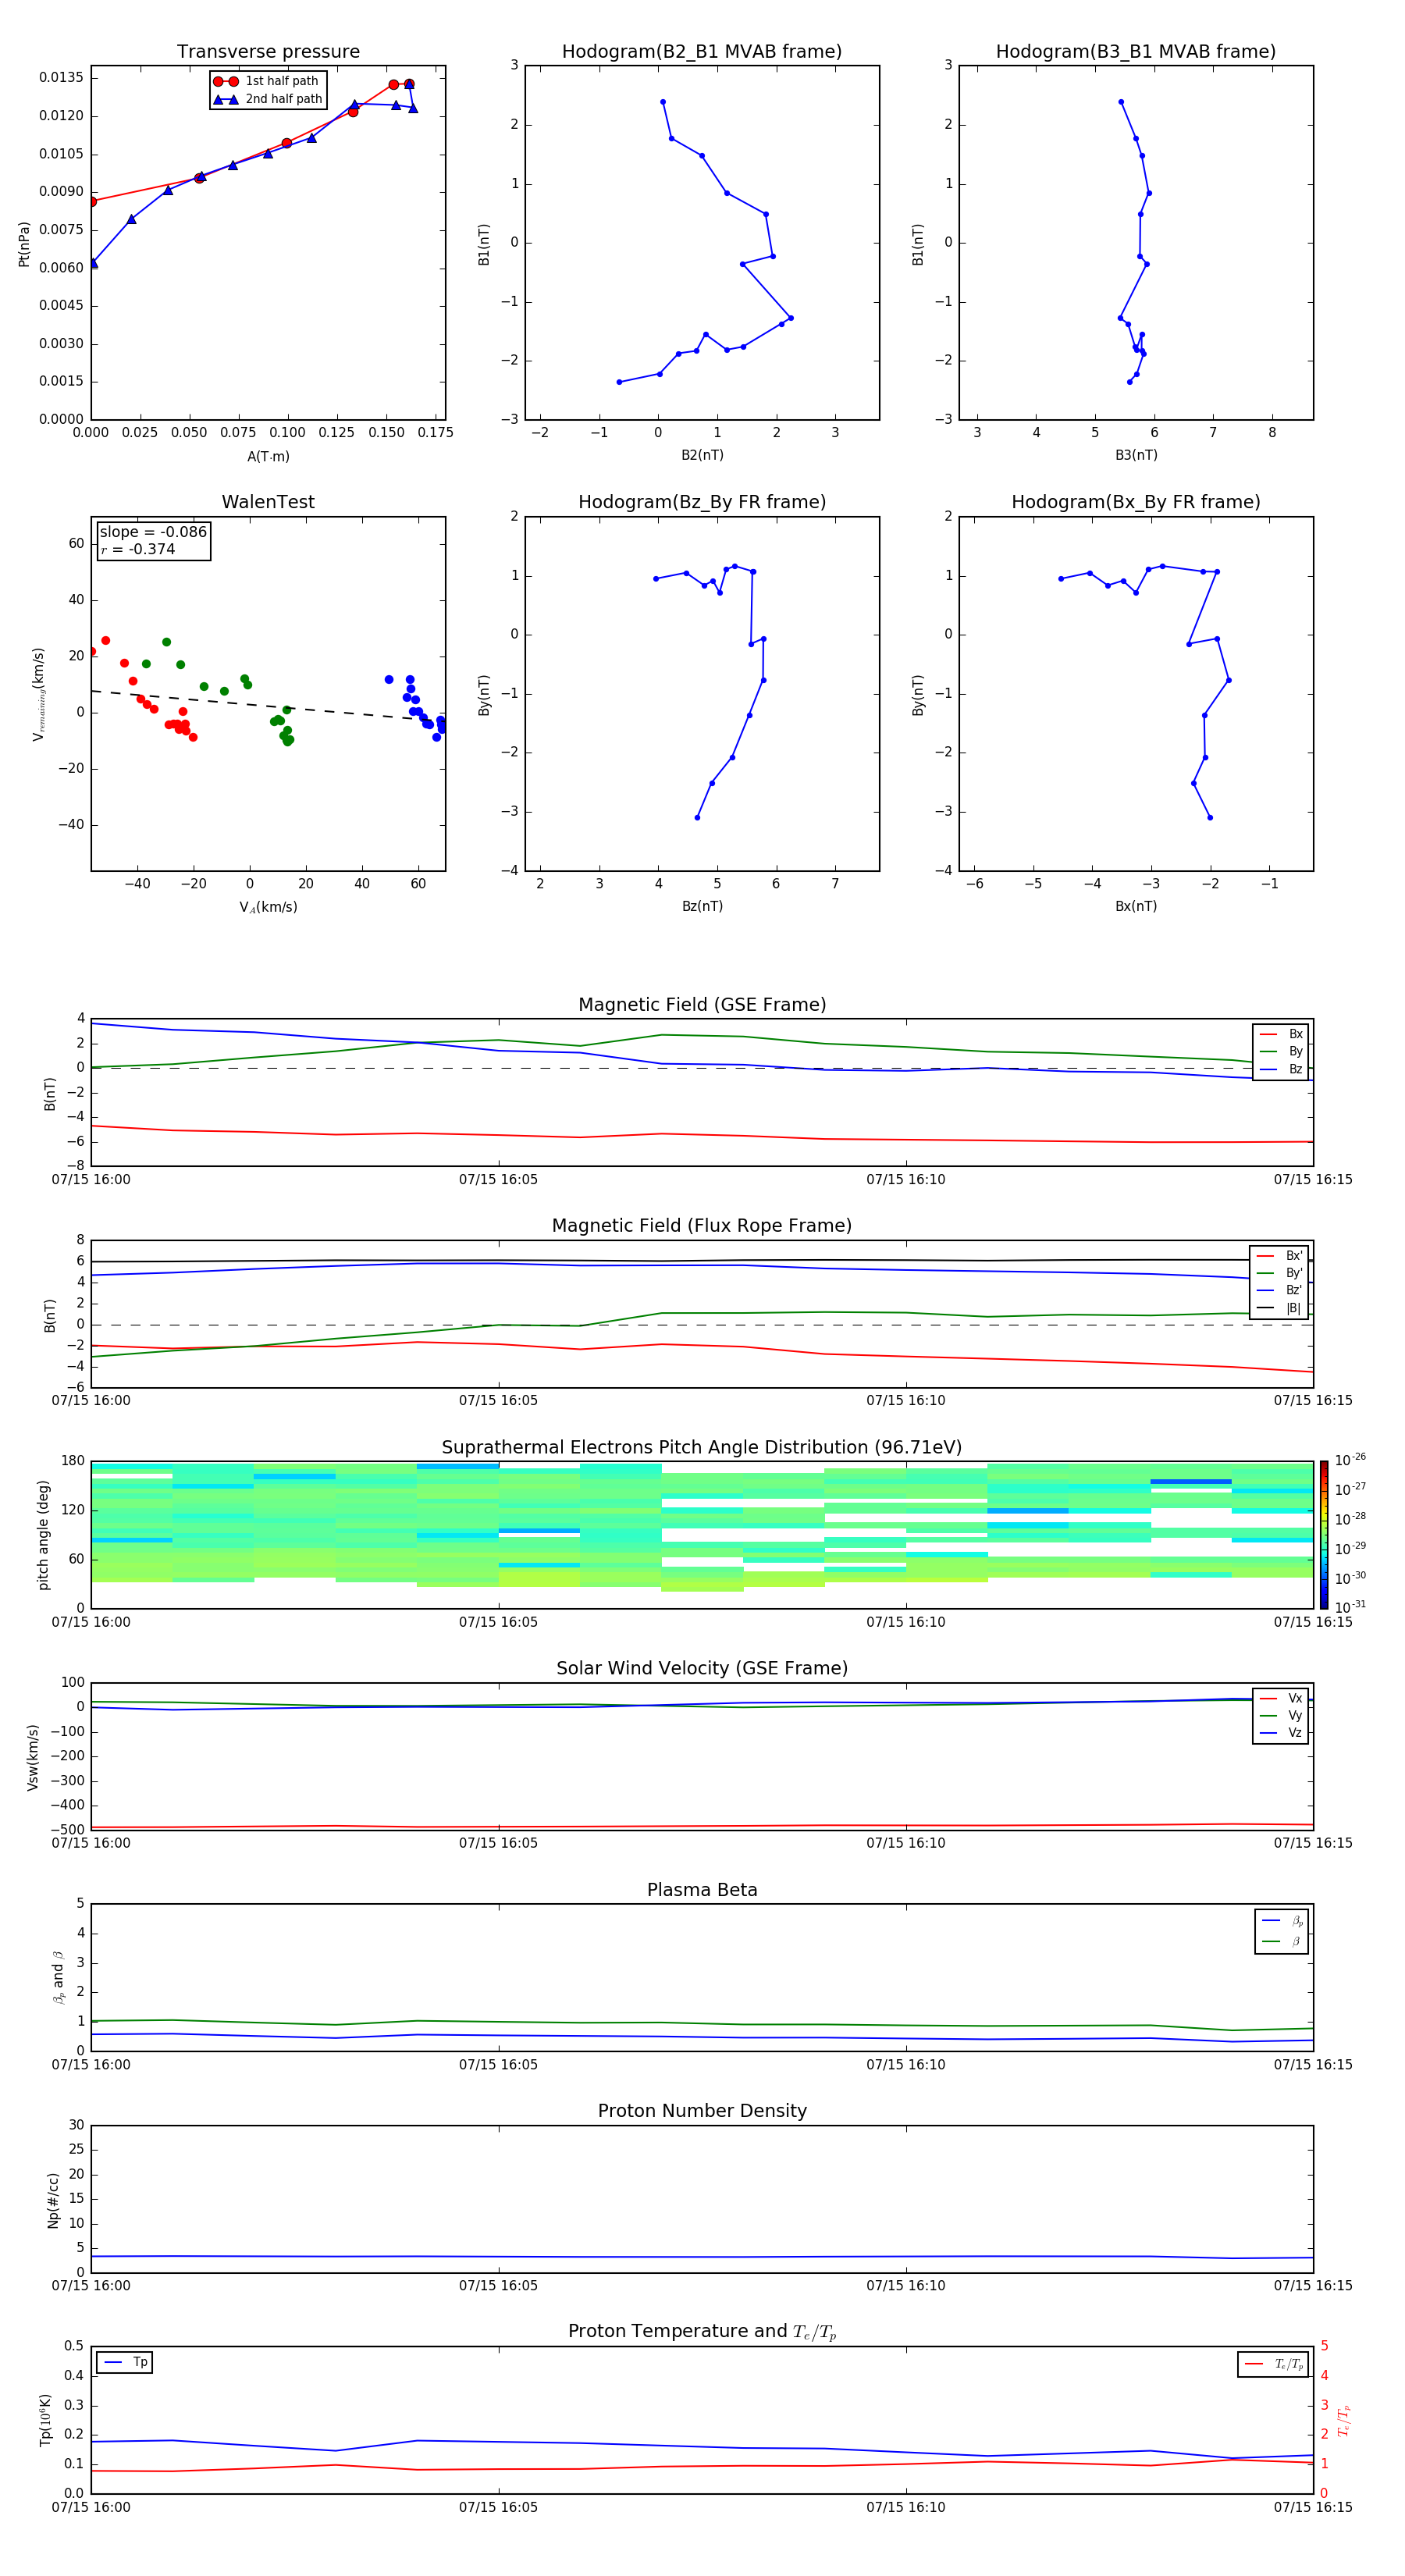The height and width of the screenshot is (2576, 1405).
Task: Click the |B| legend entry in Flux Rope panel
Action: (1279, 1308)
